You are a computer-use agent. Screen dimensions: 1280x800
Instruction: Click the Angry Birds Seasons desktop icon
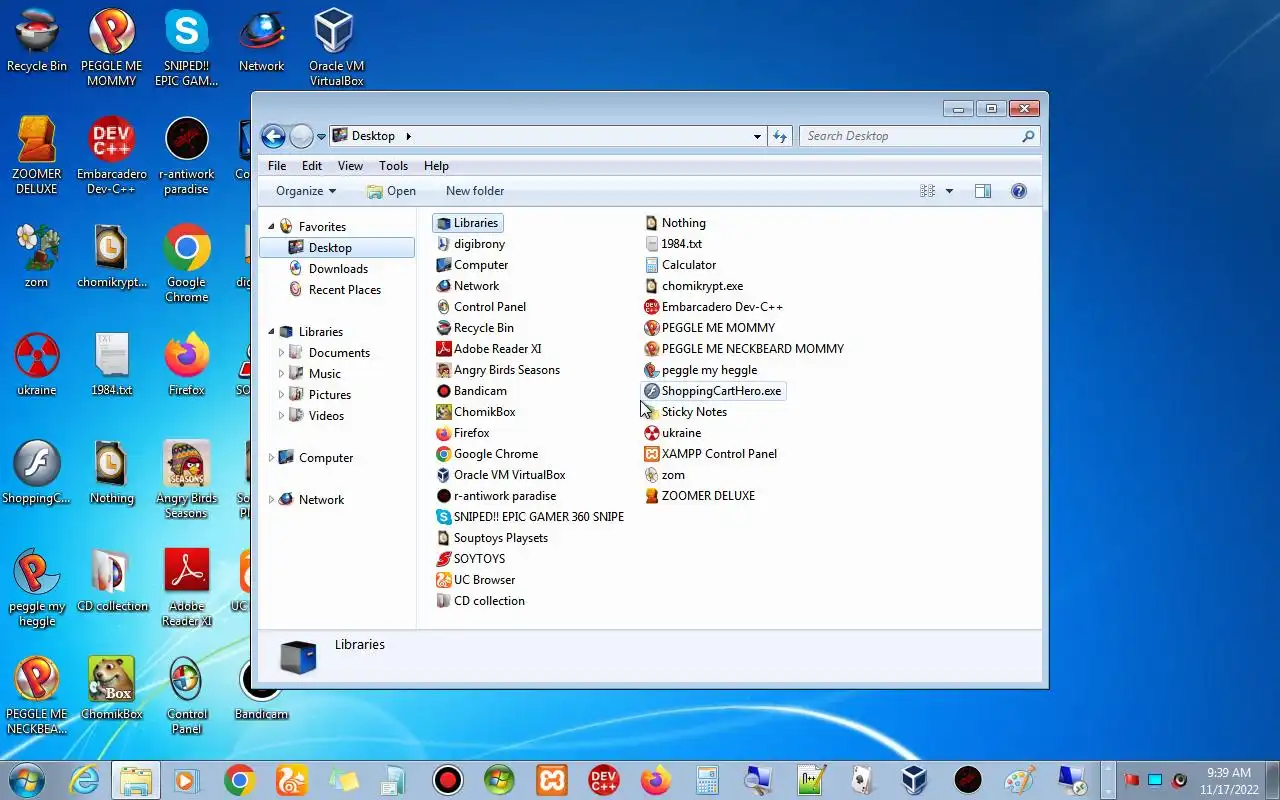[x=186, y=480]
